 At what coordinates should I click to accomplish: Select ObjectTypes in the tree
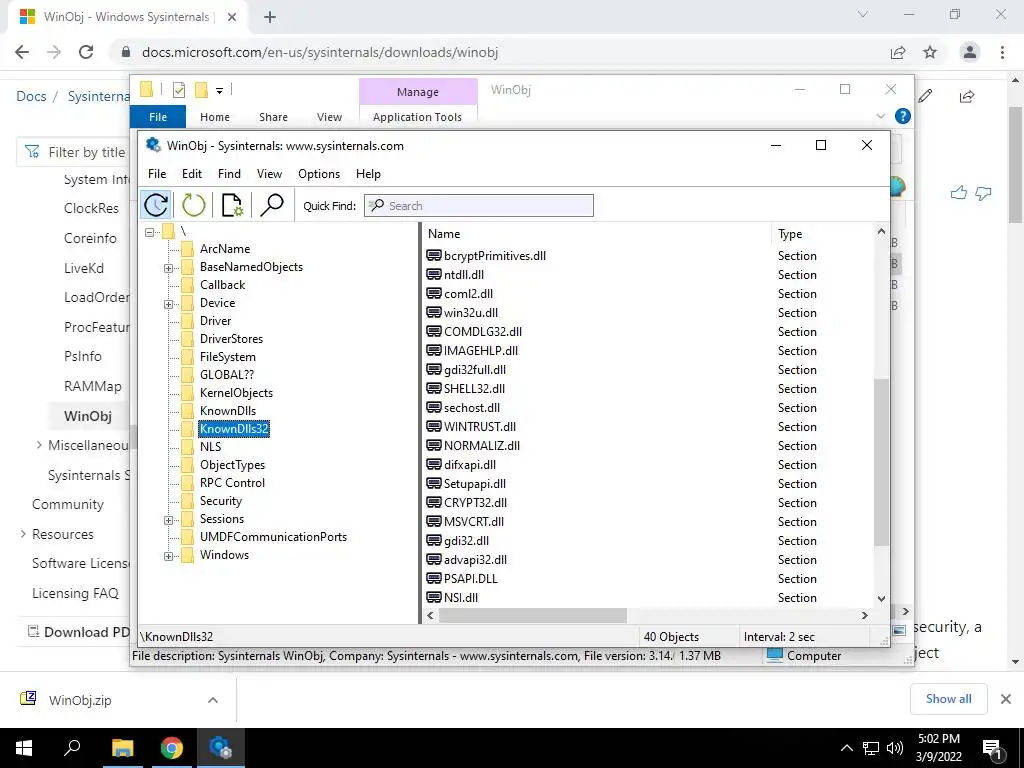pyautogui.click(x=232, y=465)
